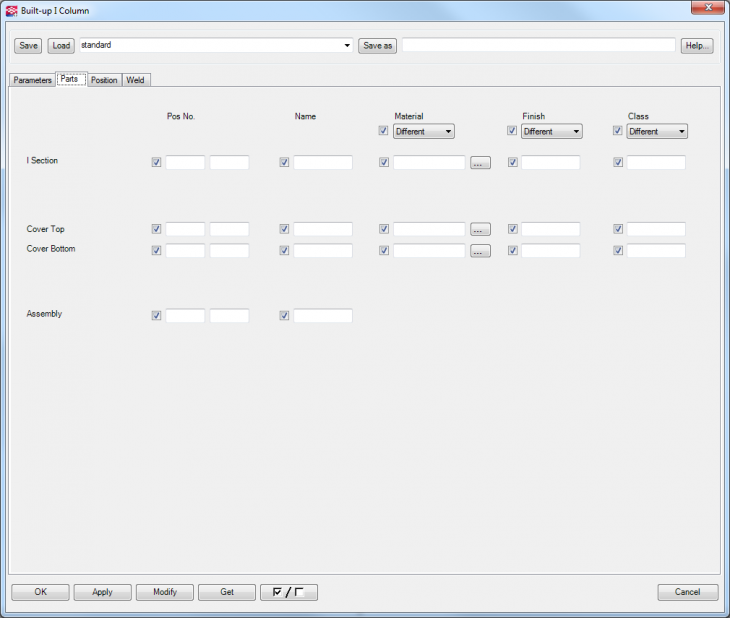Click the Modify button
Screen dimensions: 730x618
click(165, 592)
